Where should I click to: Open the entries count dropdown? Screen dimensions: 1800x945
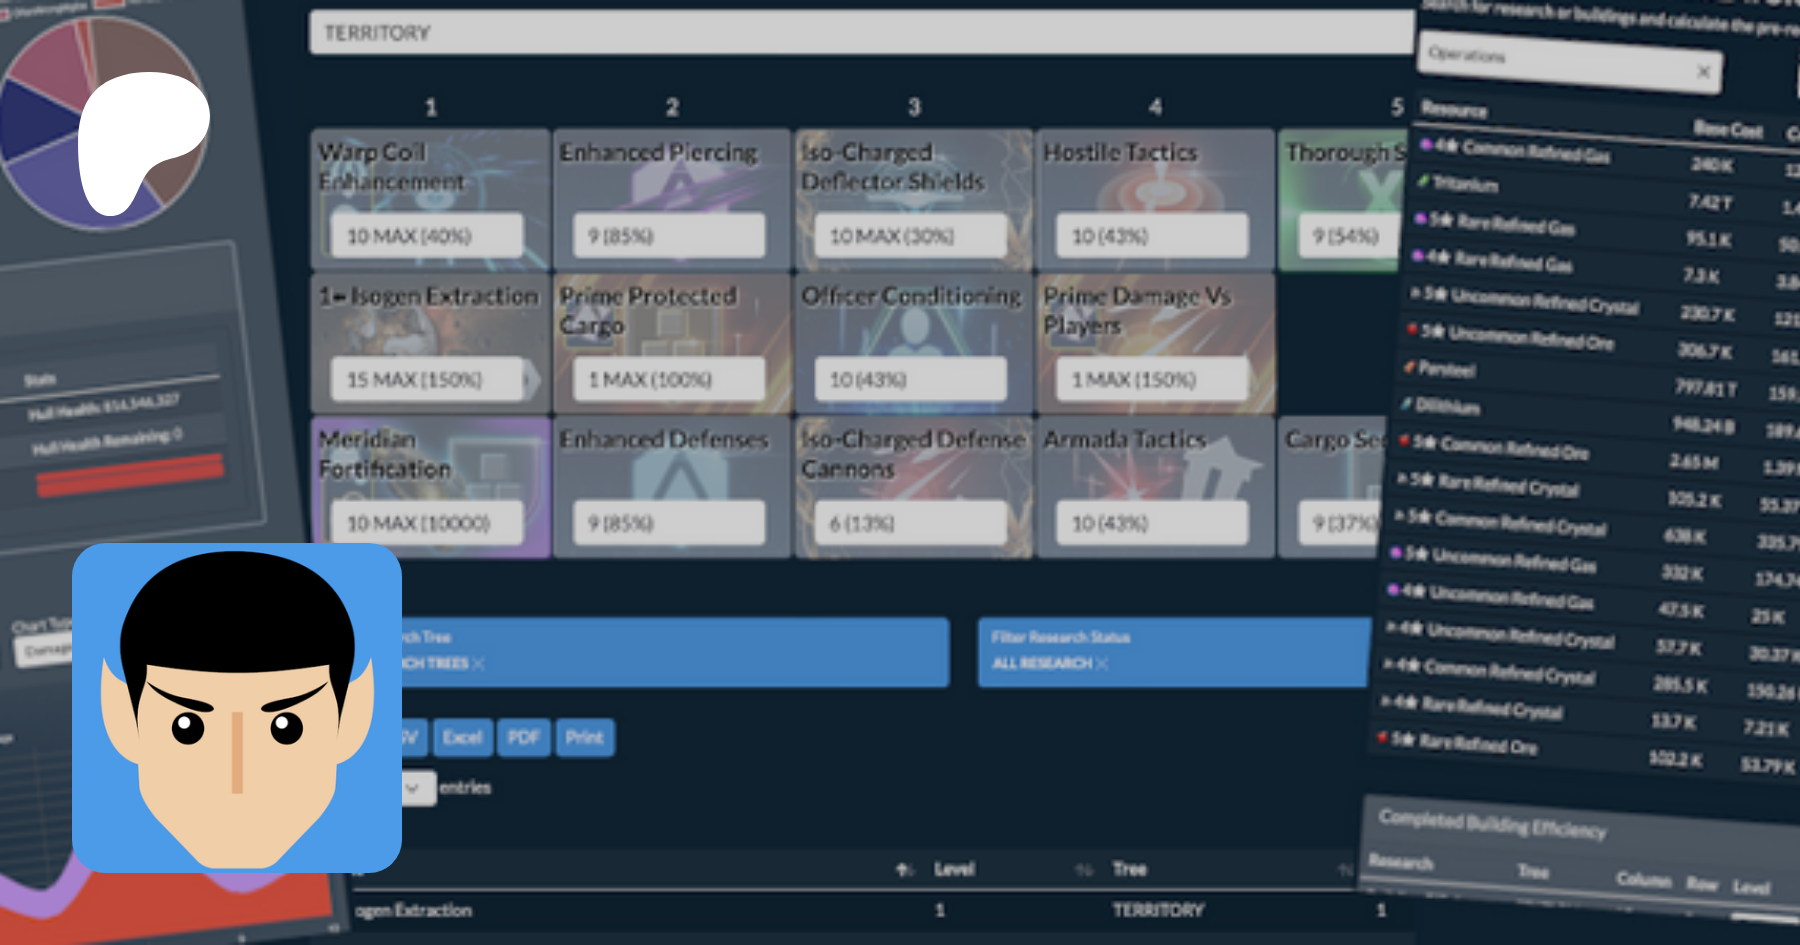(418, 788)
